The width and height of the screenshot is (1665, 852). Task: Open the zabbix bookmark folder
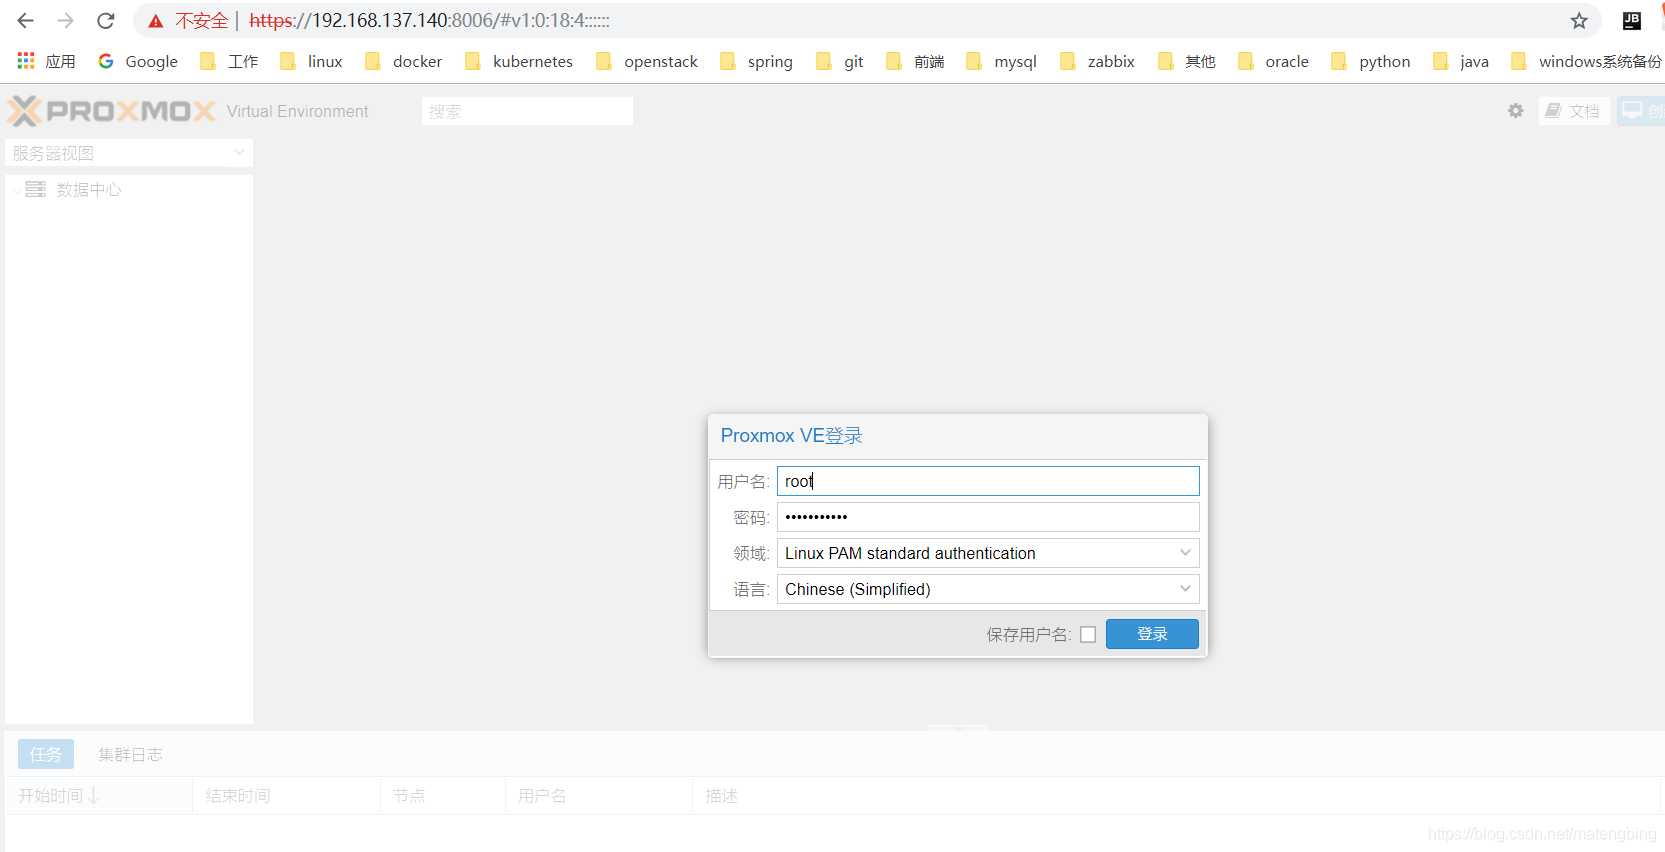tap(1097, 61)
